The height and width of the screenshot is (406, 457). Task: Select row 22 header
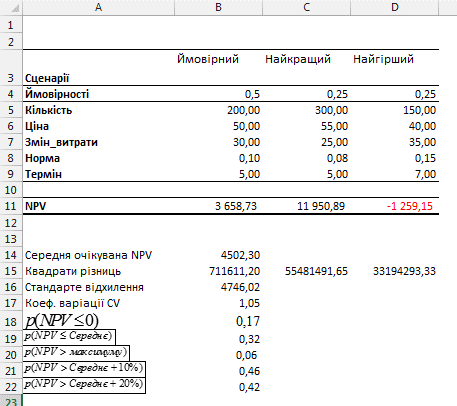point(11,387)
